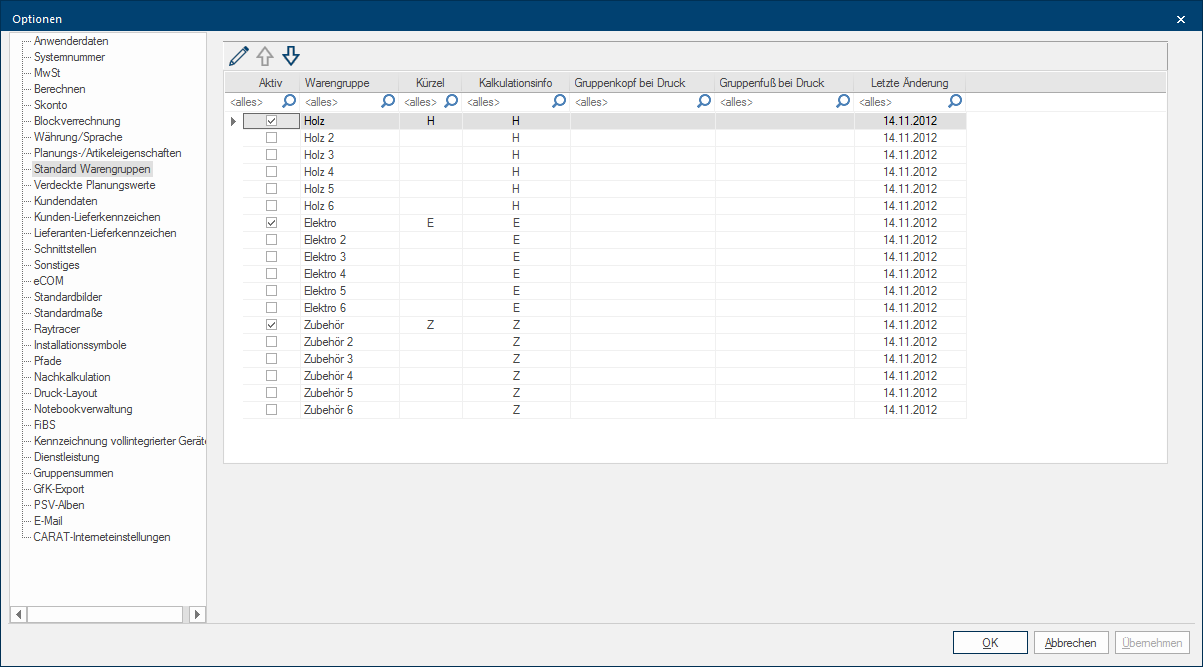This screenshot has width=1203, height=667.
Task: Select the Zubehör 4 table row
Action: coord(329,376)
